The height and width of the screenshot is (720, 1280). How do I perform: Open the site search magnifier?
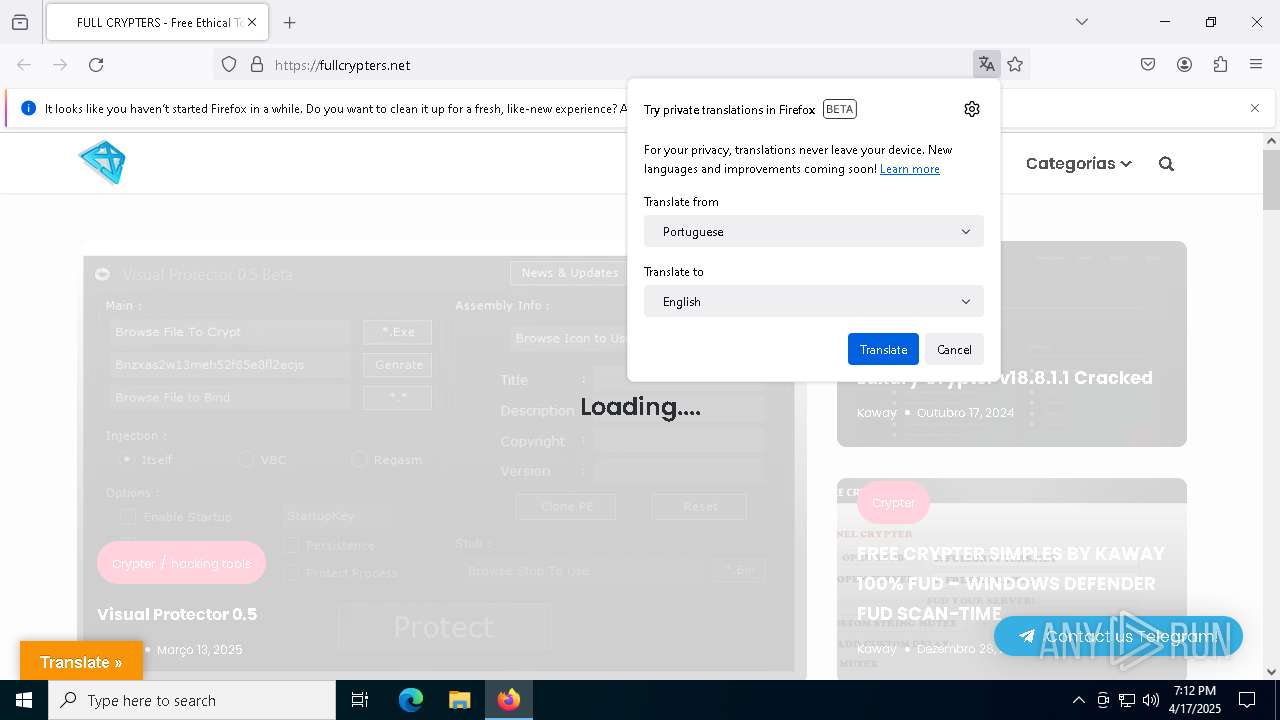tap(1166, 164)
